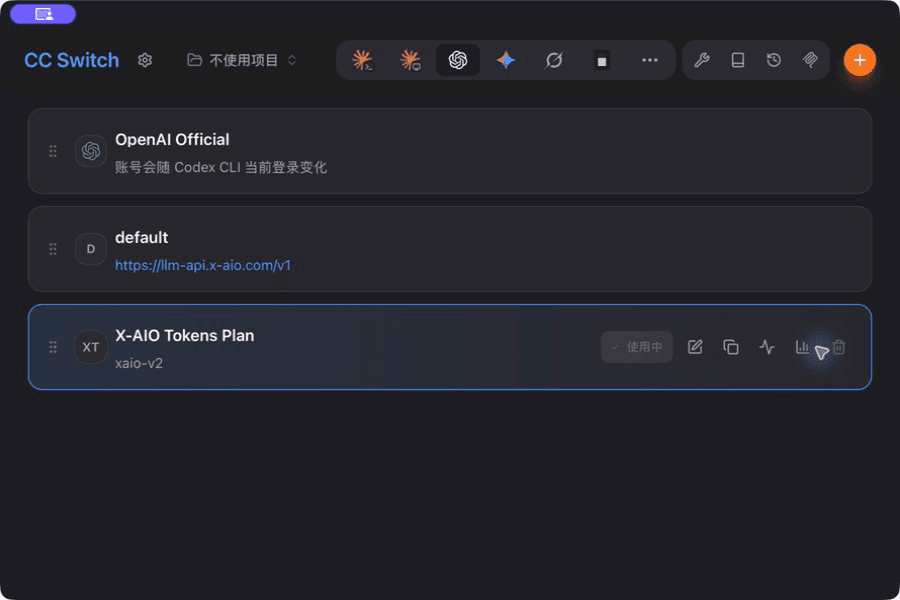Grab the drag handle of X-AIO Tokens Plan

pyautogui.click(x=53, y=347)
